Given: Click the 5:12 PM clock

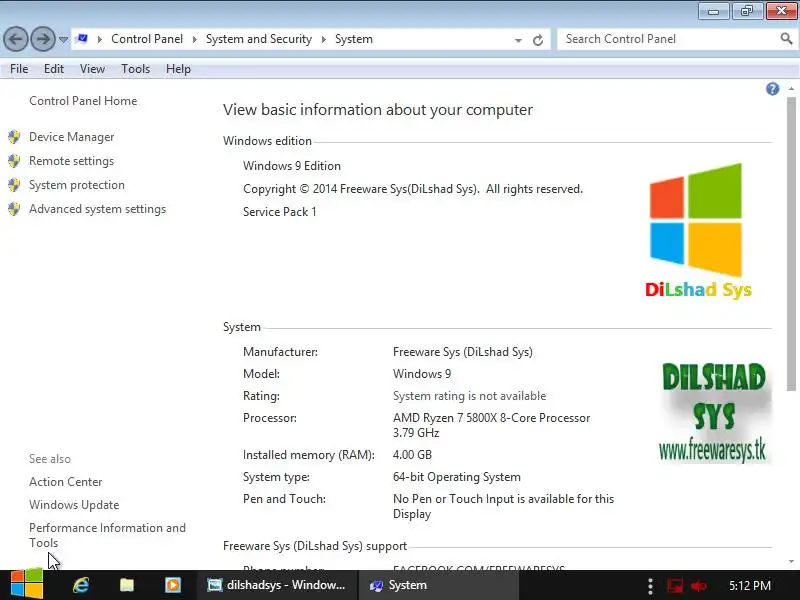Looking at the screenshot, I should (x=749, y=585).
